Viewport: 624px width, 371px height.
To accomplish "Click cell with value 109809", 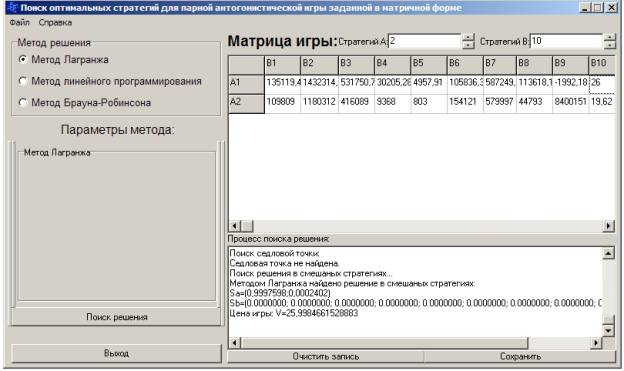I will tap(282, 103).
